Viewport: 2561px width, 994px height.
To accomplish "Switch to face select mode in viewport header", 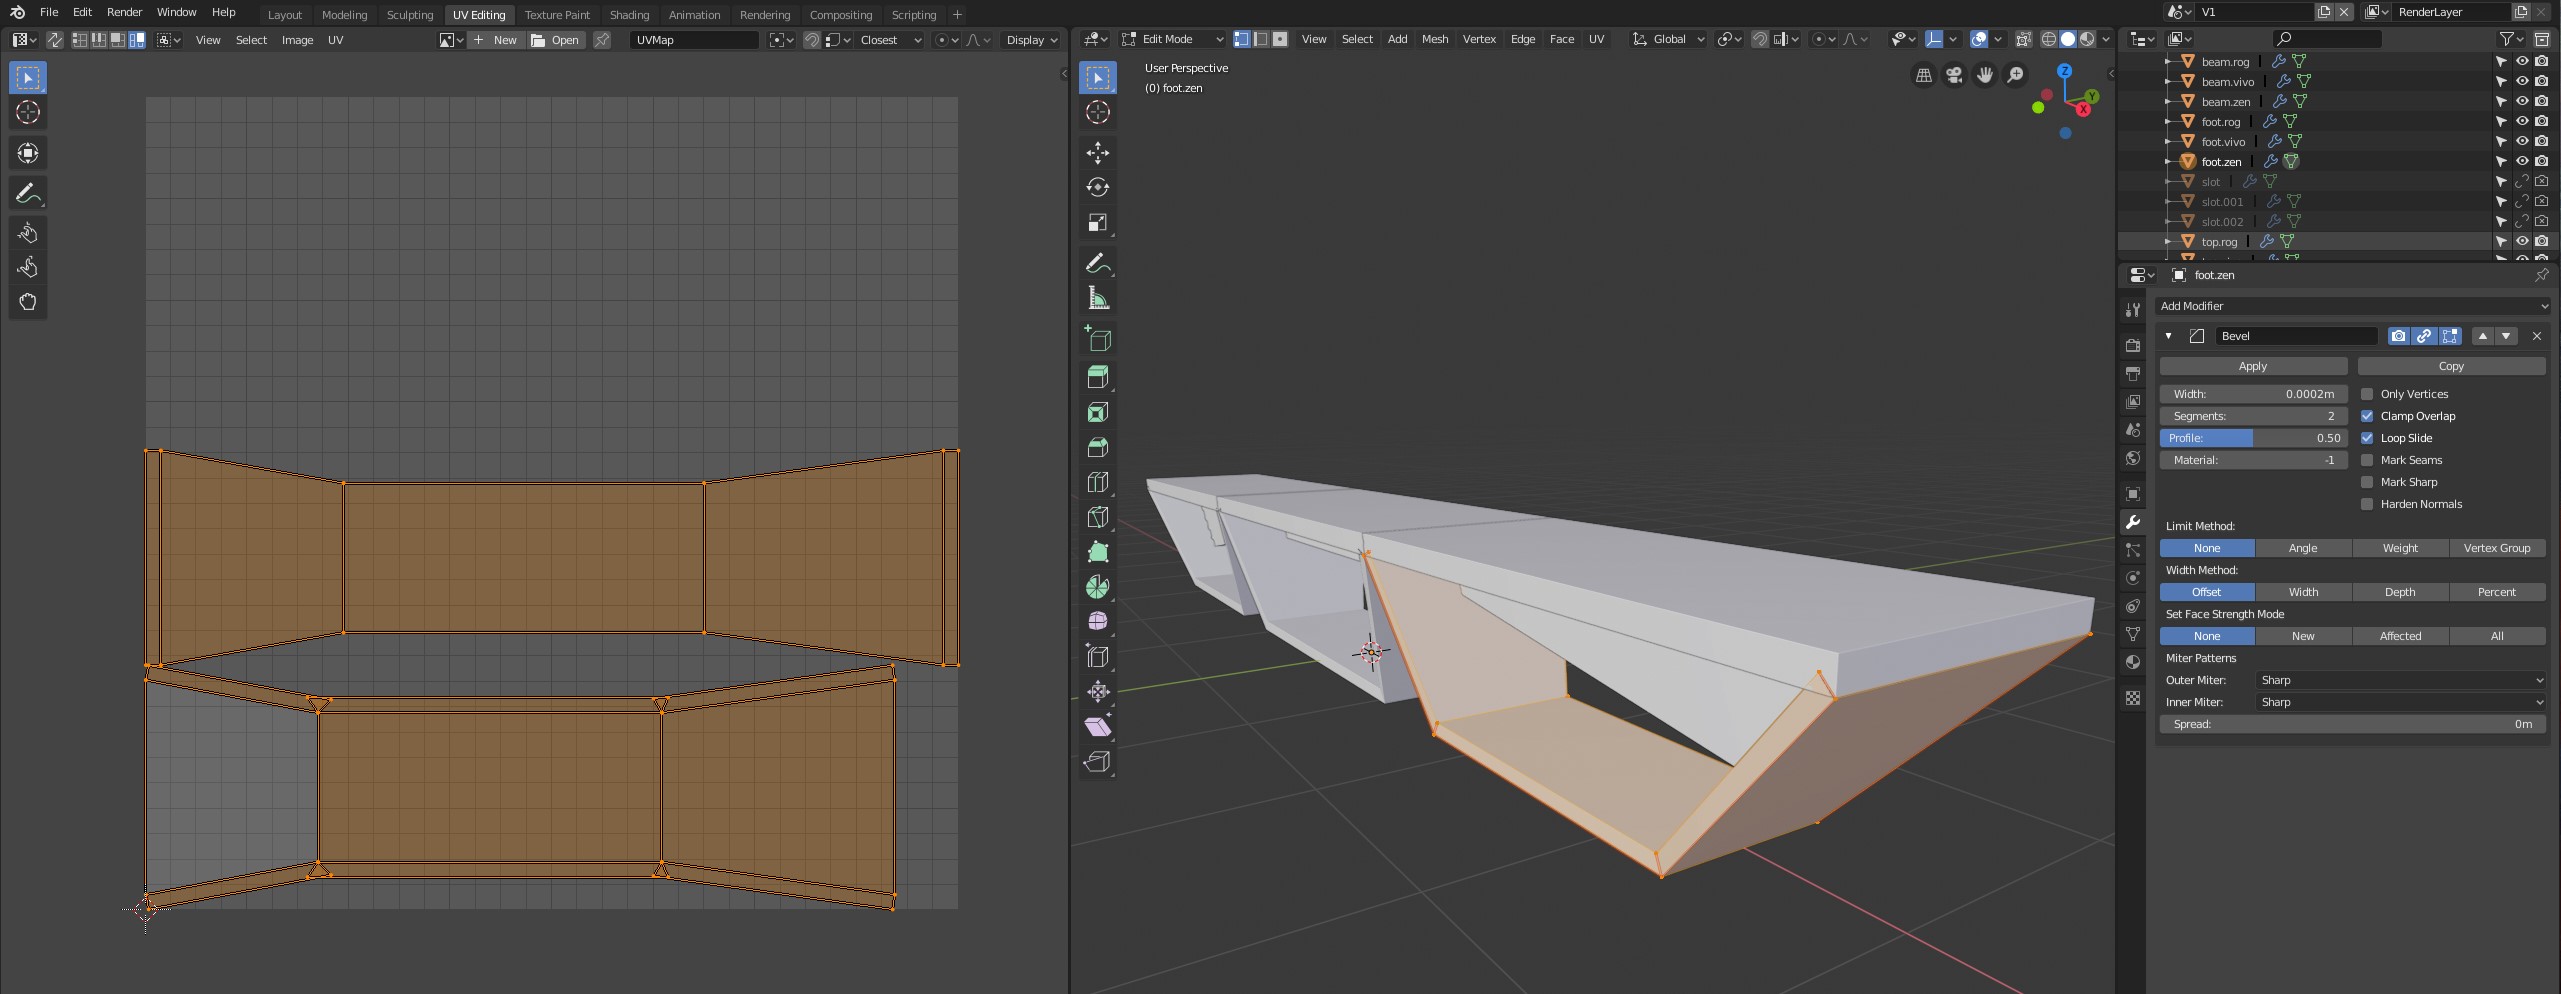I will pos(1280,39).
